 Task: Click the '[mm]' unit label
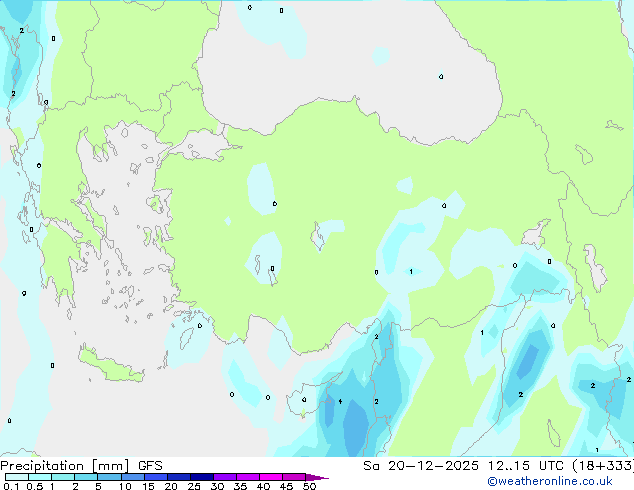pos(110,466)
